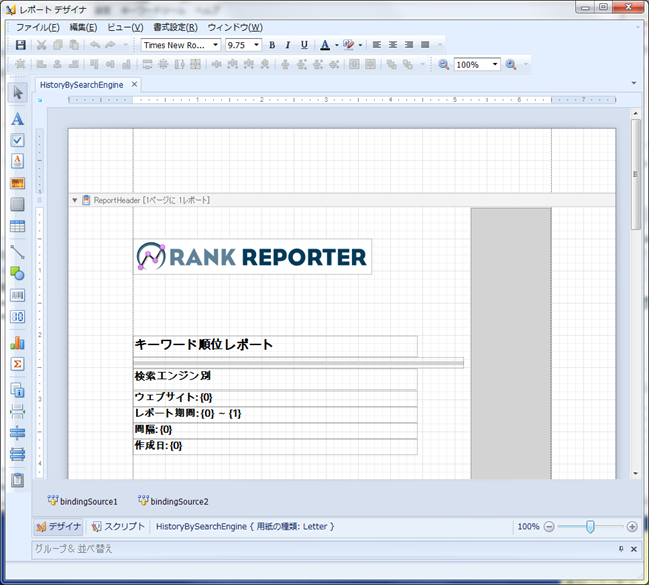Screen dimensions: 649x585
Task: Open the 100% zoom level dropdown
Action: pos(495,65)
